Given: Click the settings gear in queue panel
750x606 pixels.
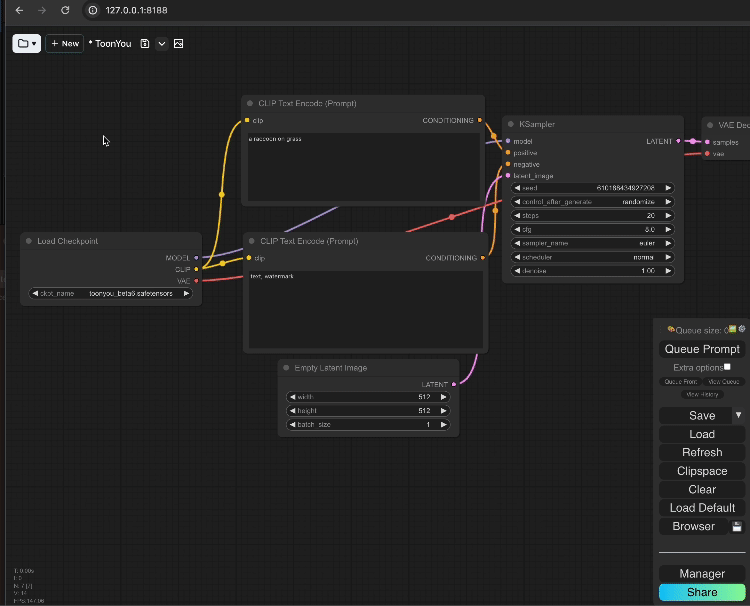Looking at the screenshot, I should [x=742, y=329].
